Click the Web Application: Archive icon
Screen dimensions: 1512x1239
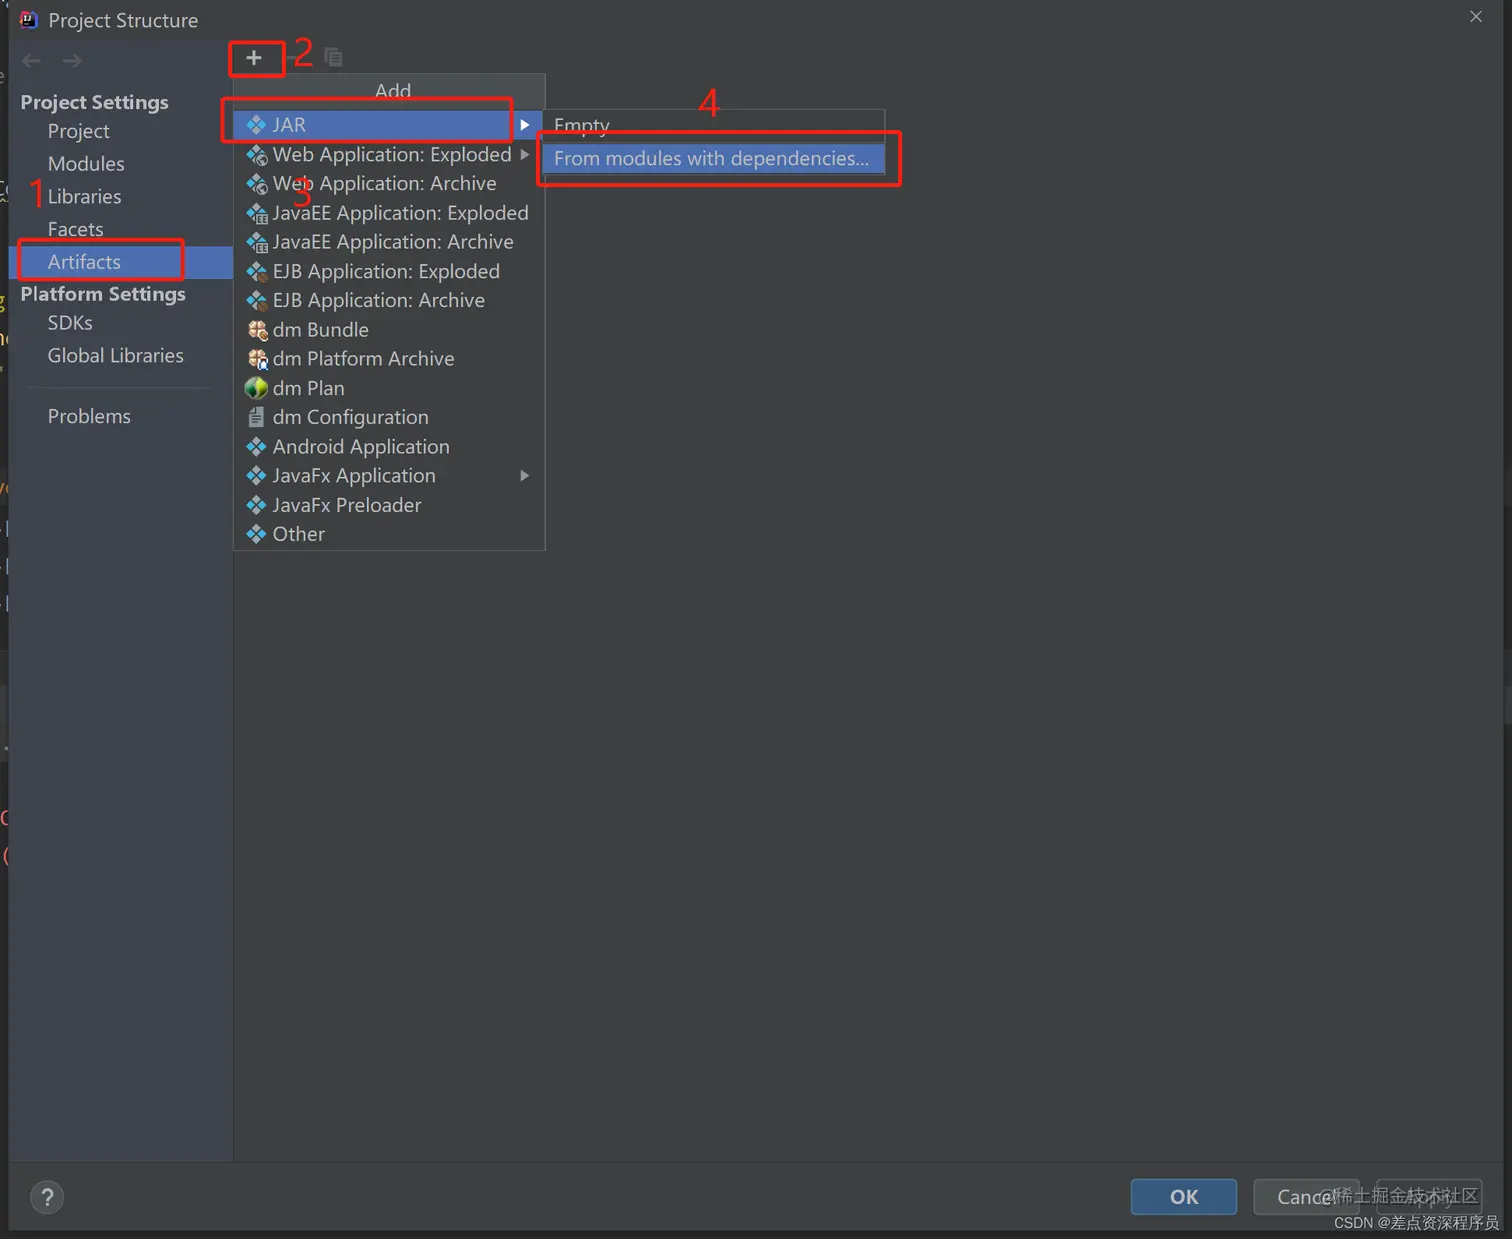click(256, 184)
